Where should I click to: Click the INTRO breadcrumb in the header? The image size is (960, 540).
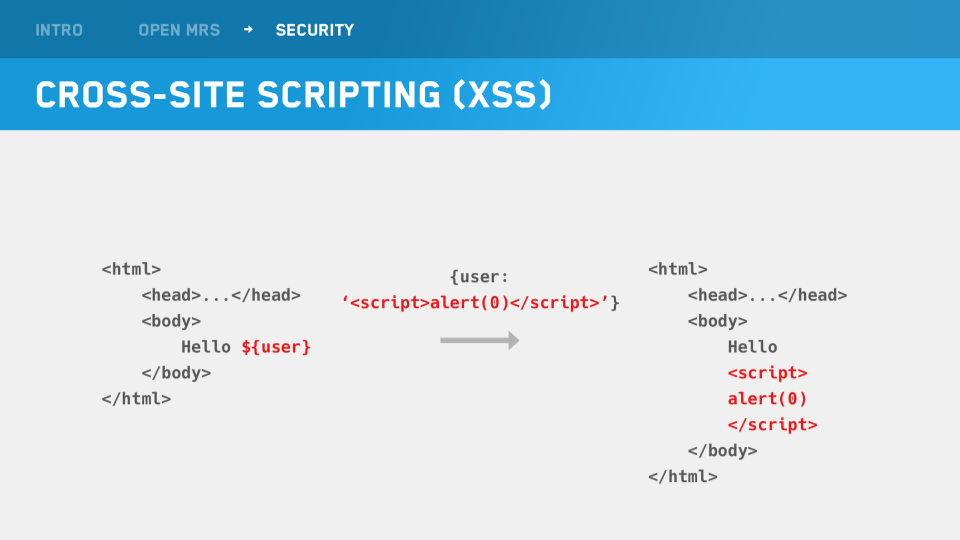tap(59, 30)
